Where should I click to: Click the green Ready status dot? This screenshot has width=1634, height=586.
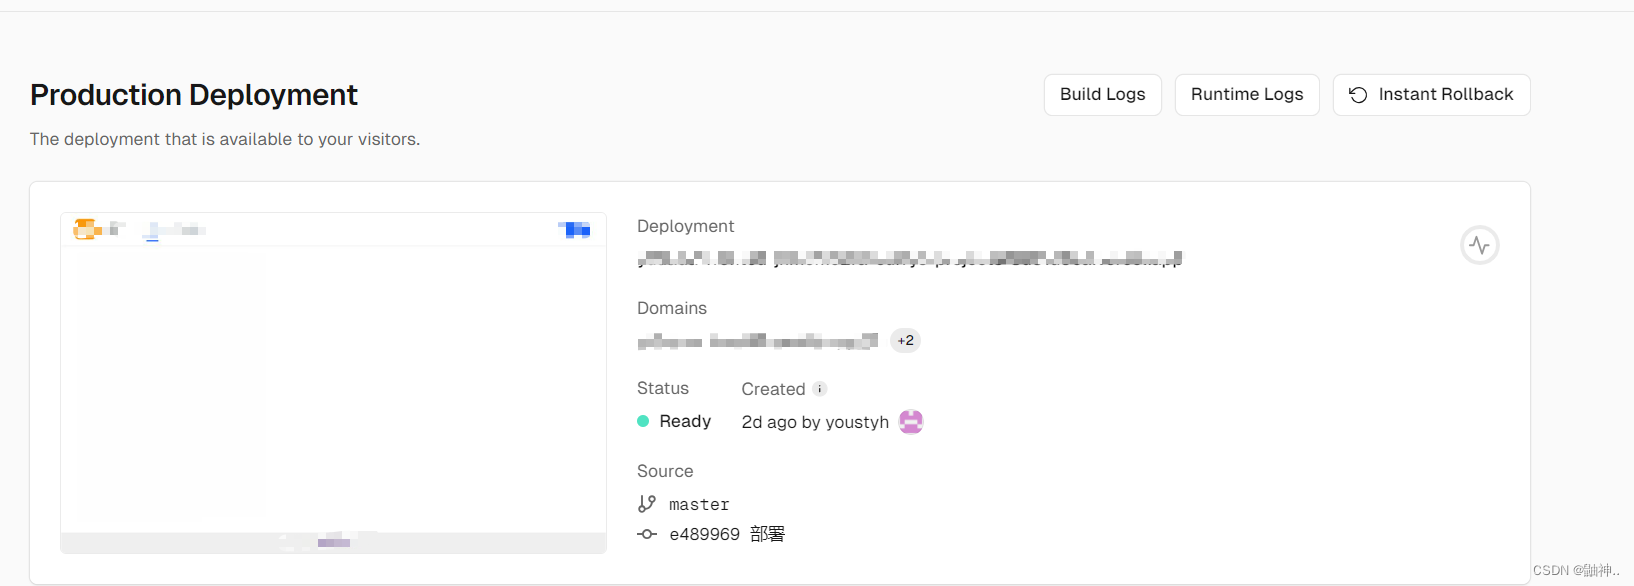[643, 422]
